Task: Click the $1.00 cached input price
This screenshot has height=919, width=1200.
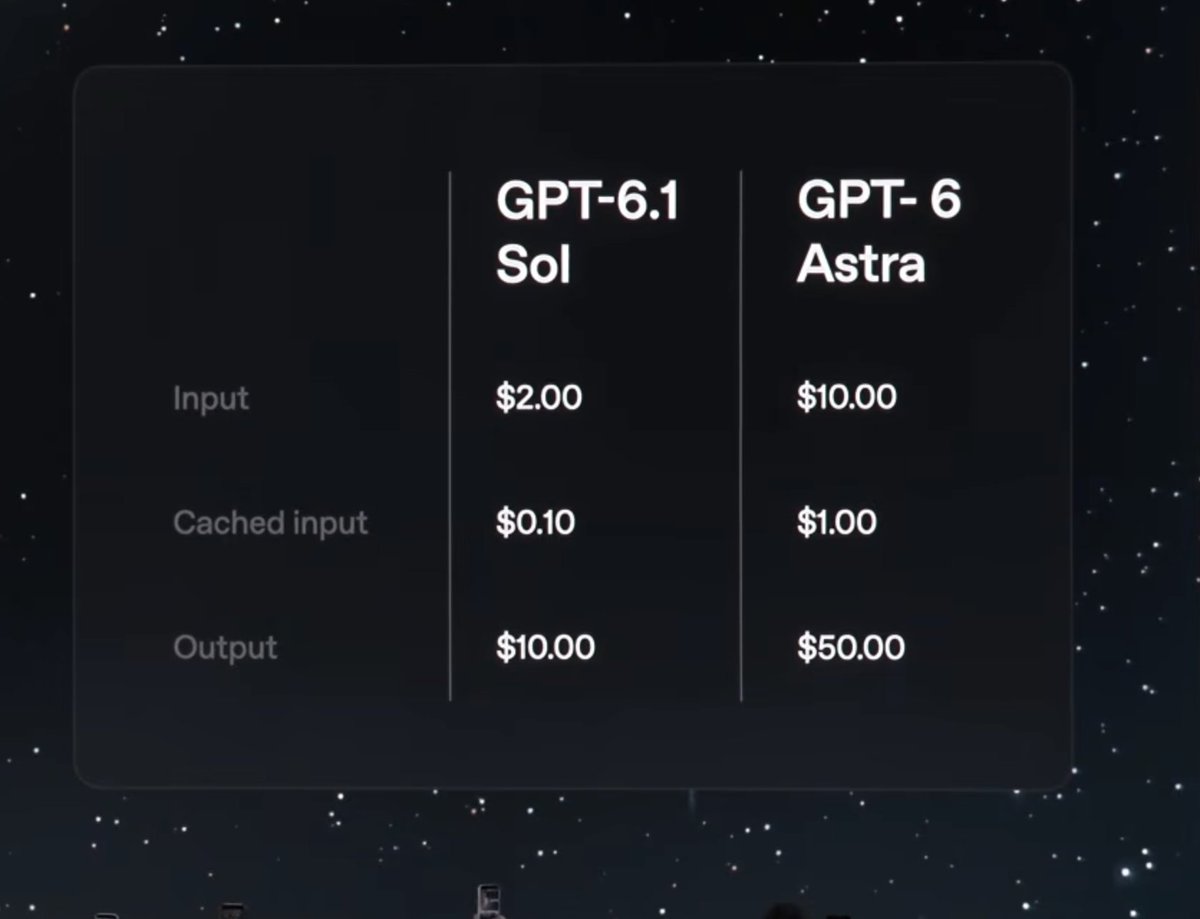Action: click(x=837, y=523)
